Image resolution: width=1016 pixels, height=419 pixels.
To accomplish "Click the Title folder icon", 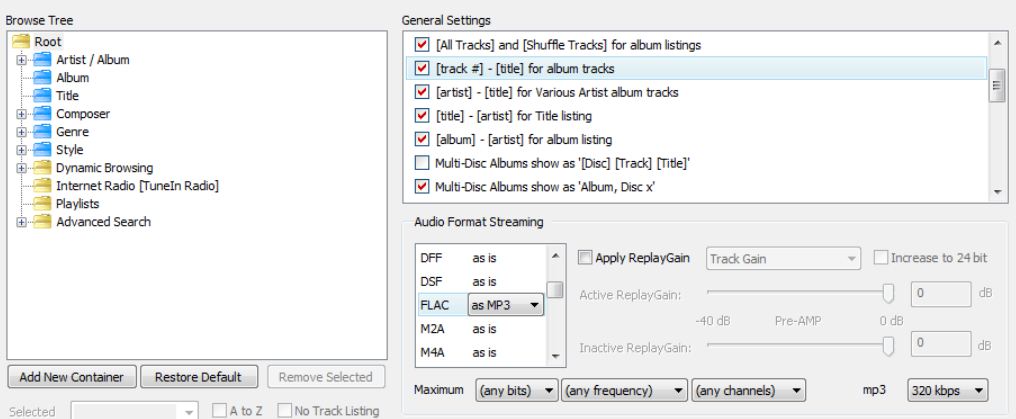I will (42, 96).
